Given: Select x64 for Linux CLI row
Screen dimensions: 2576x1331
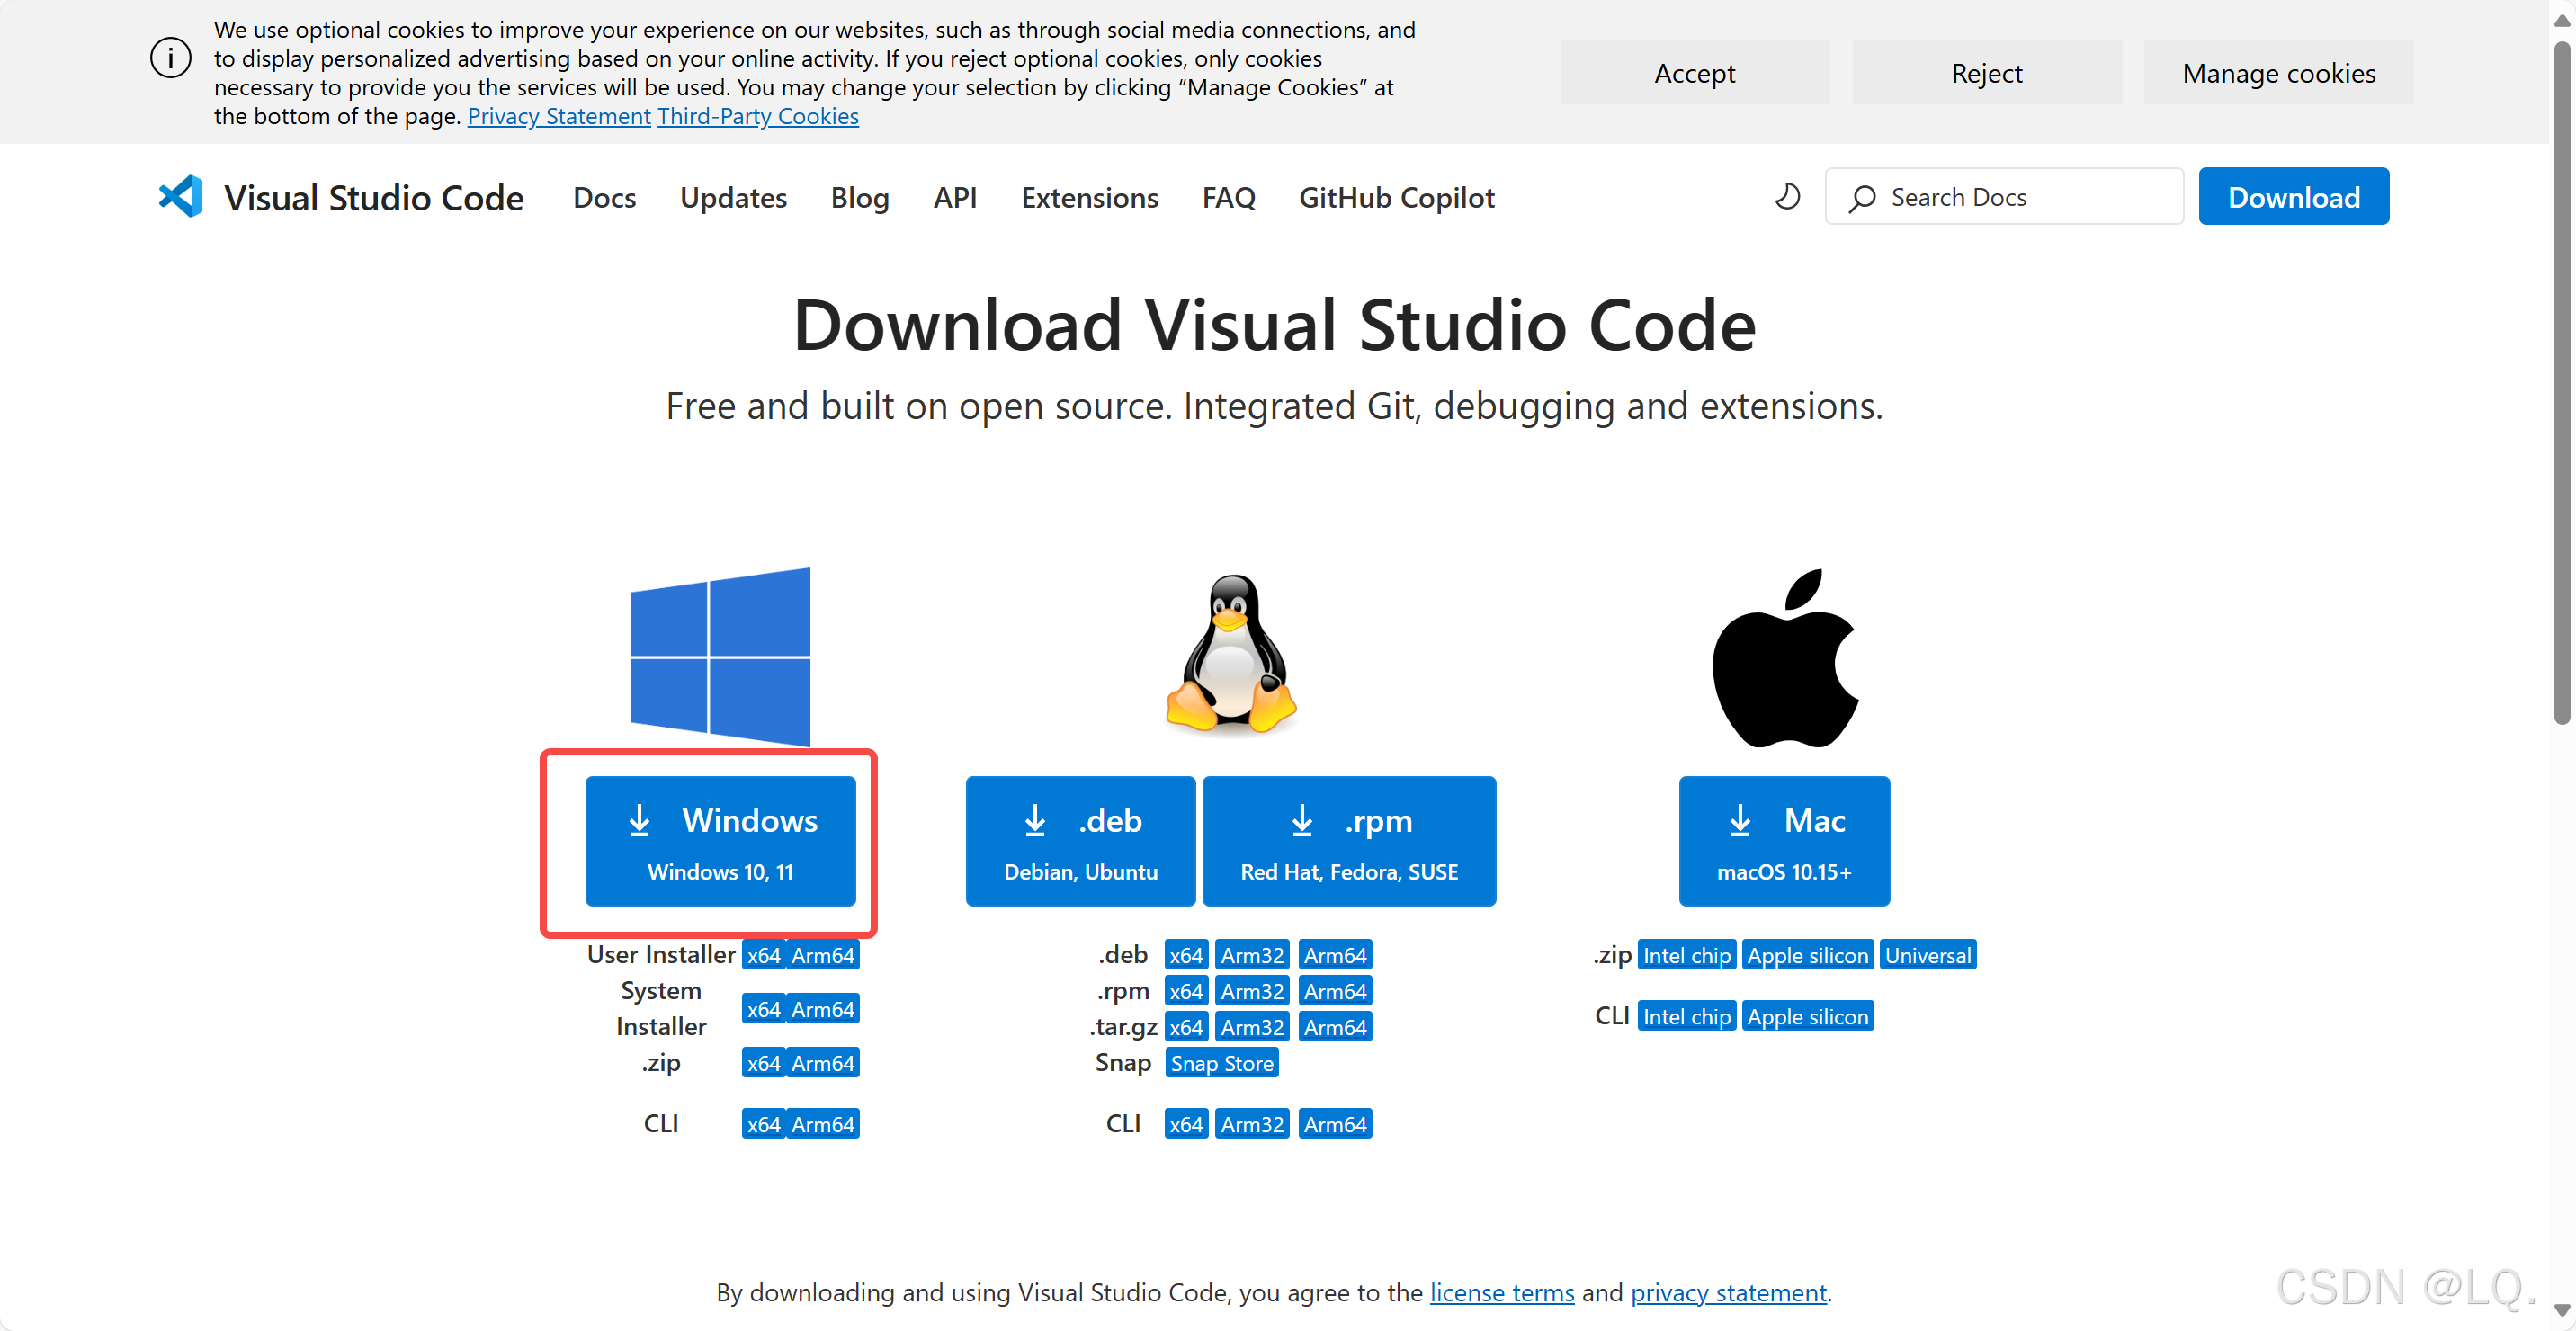Looking at the screenshot, I should 1186,1124.
